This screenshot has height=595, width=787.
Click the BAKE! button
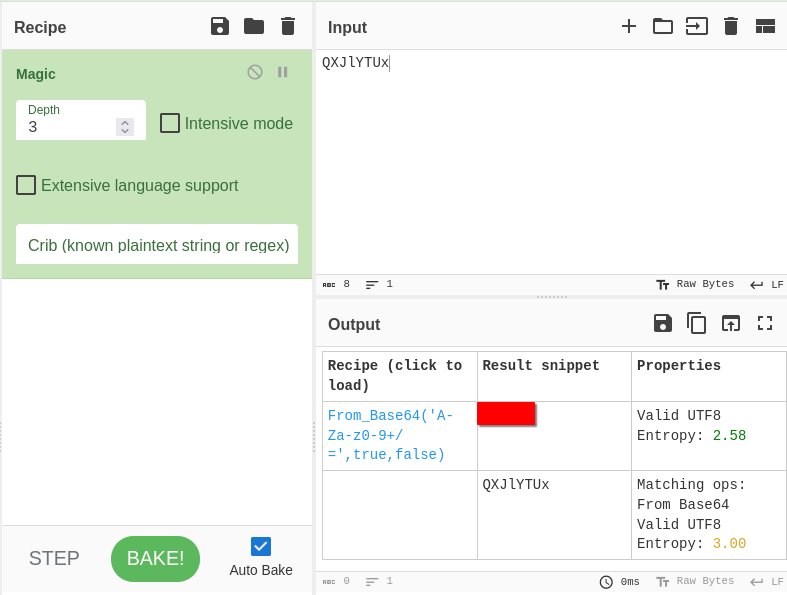click(155, 558)
